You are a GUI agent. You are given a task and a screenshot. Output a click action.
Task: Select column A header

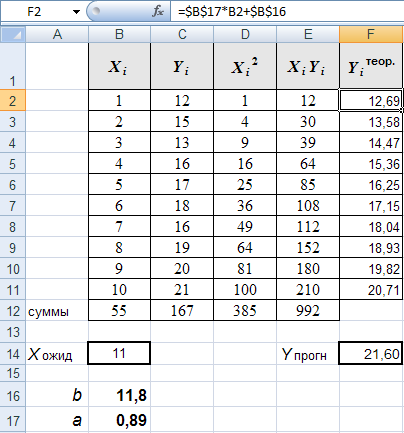pyautogui.click(x=57, y=34)
